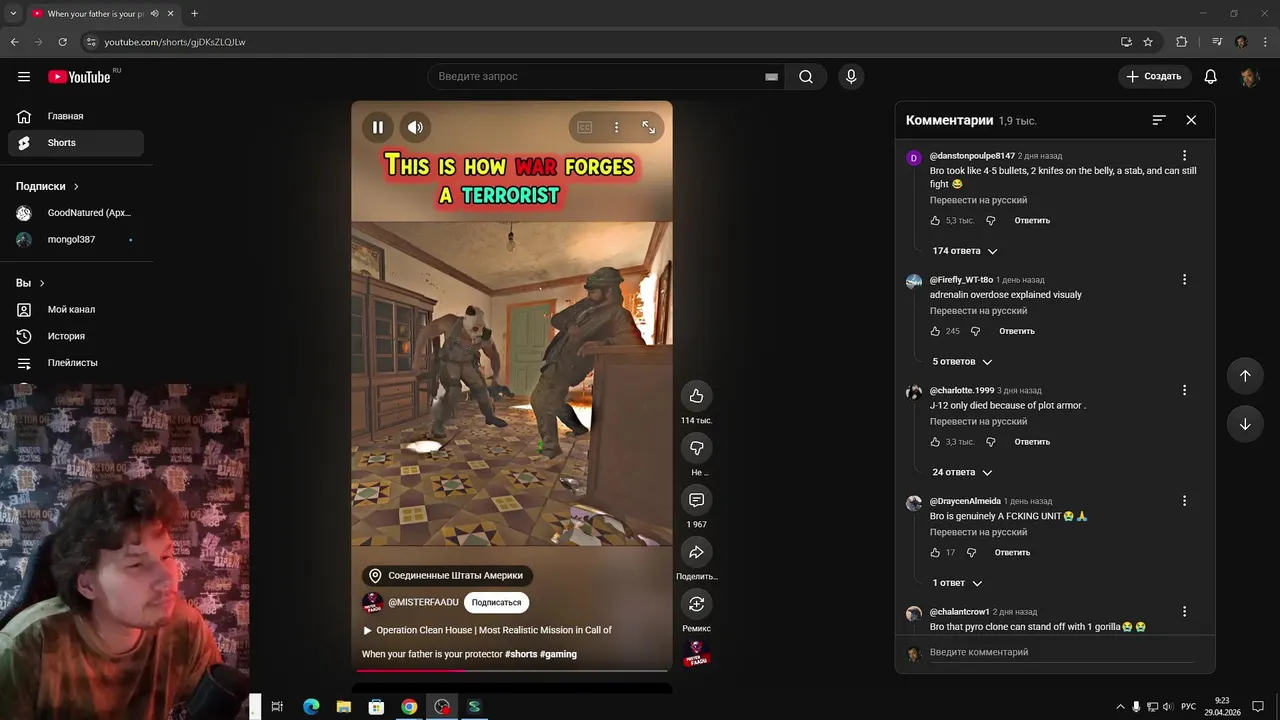1280x720 pixels.
Task: Open the Главная sidebar item
Action: click(76, 116)
